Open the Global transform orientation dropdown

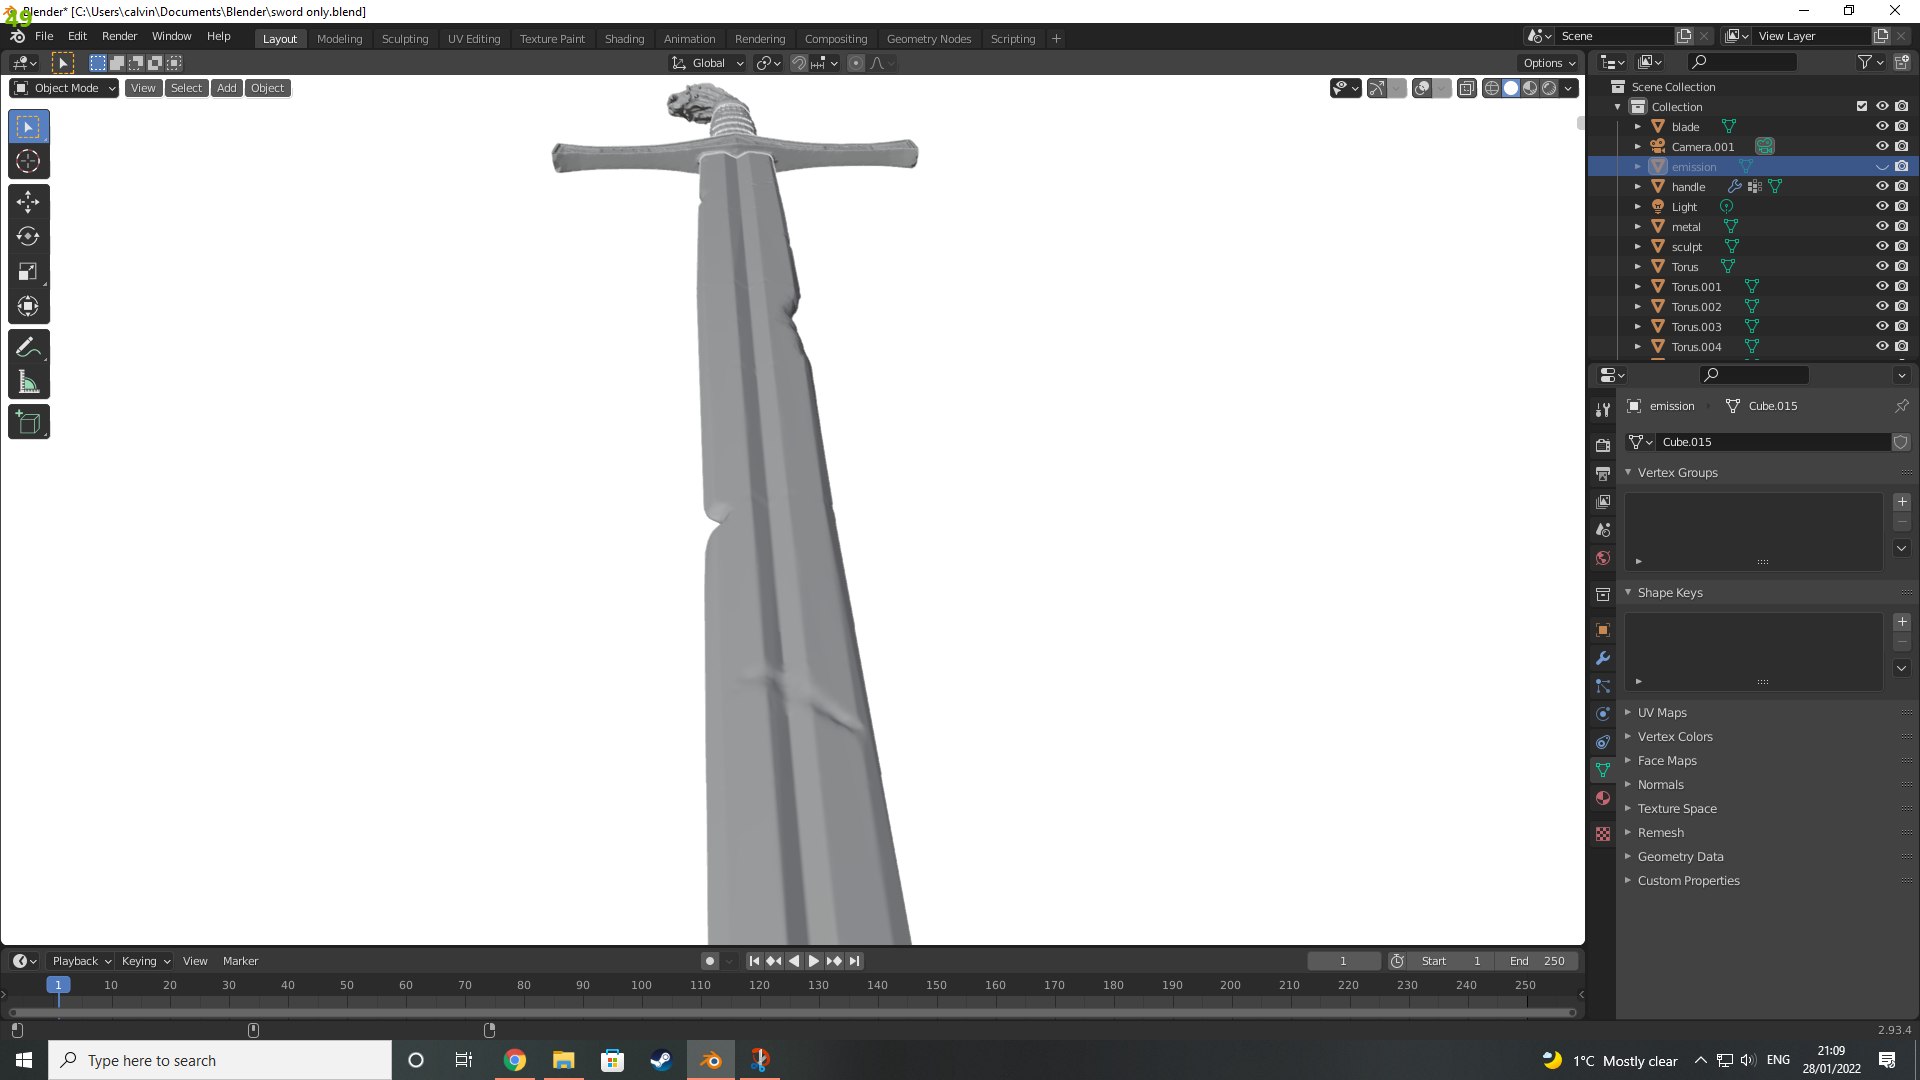click(x=708, y=63)
